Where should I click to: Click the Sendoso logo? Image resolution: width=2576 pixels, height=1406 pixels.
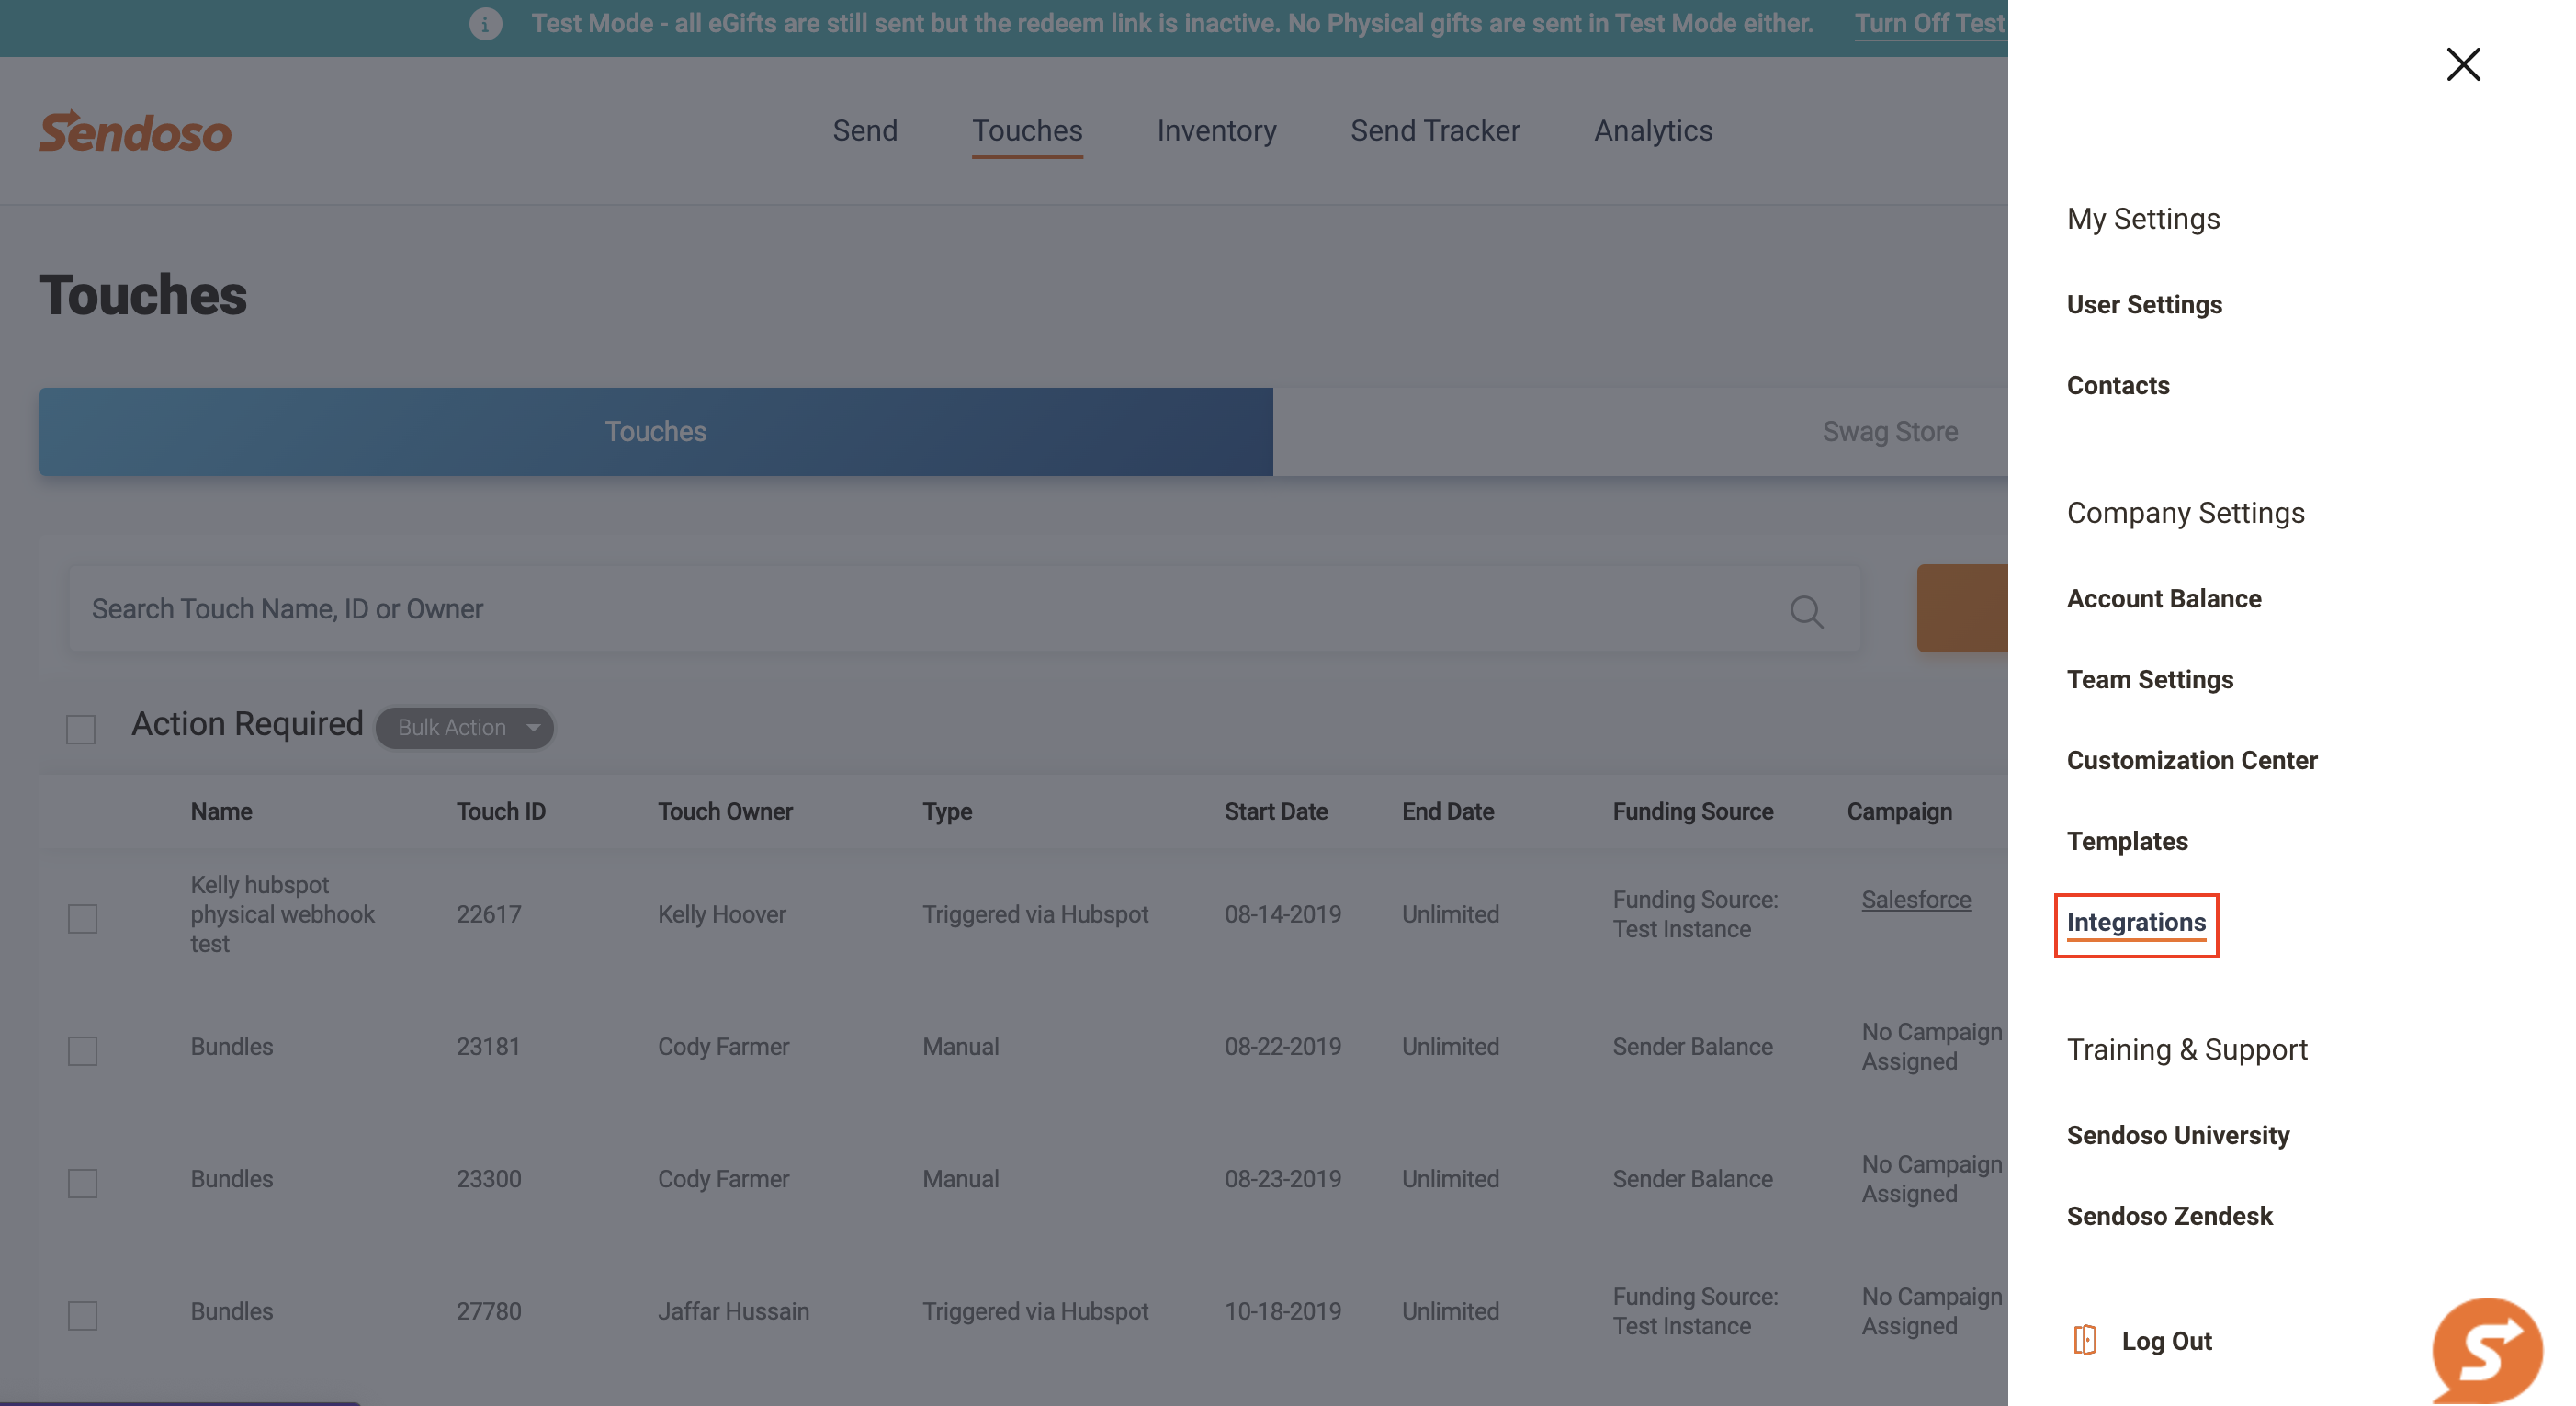pos(135,132)
